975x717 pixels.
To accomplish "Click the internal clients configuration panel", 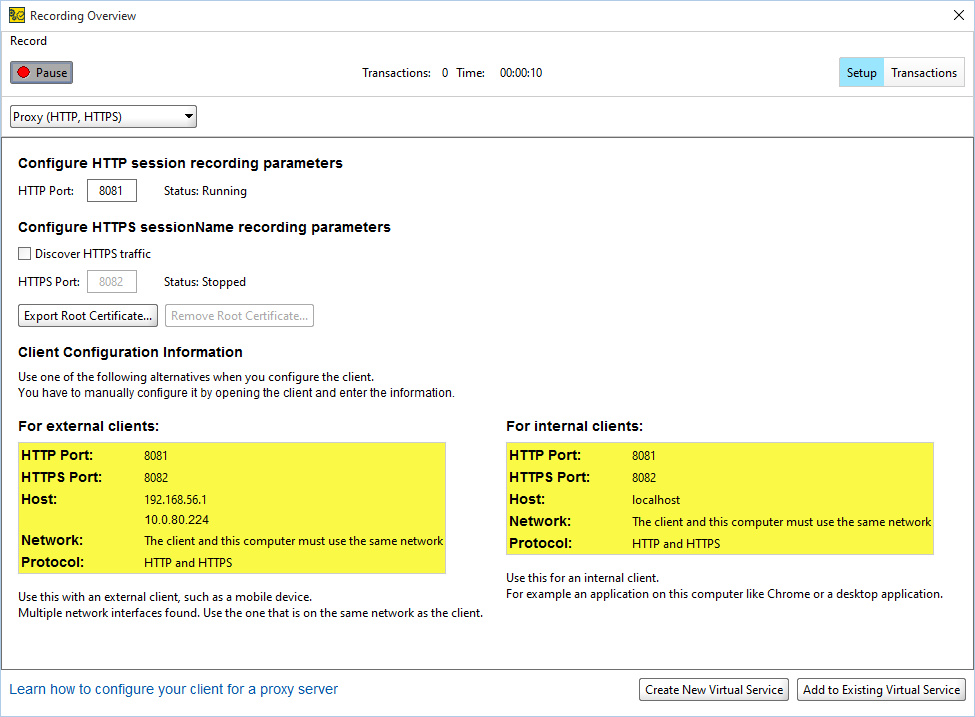I will pos(718,498).
